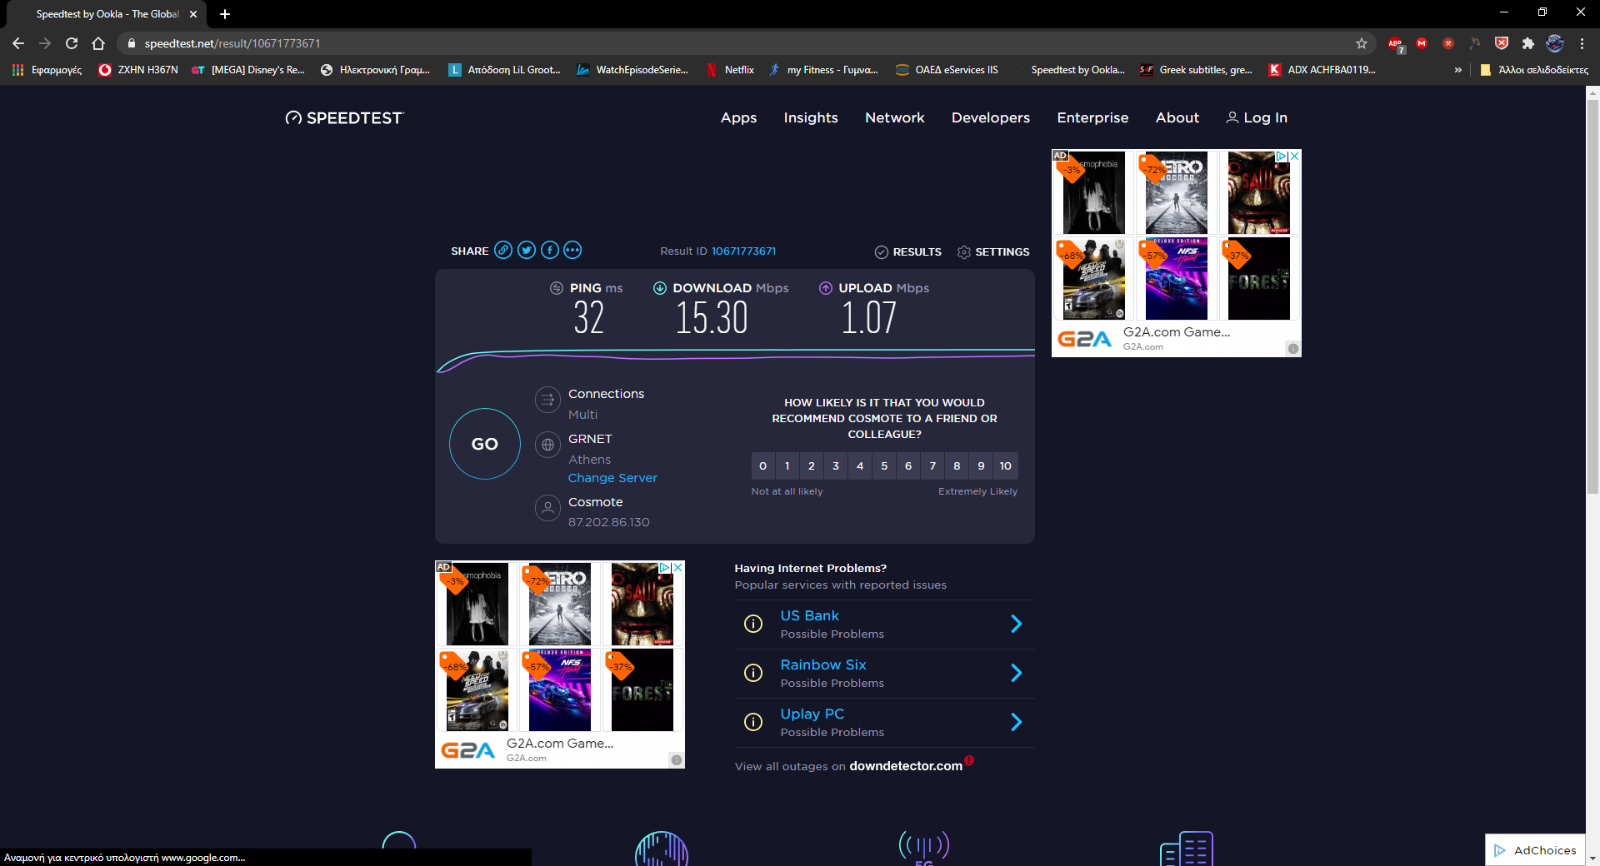Viewport: 1600px width, 866px height.
Task: Click the GRNET server globe icon
Action: (548, 445)
